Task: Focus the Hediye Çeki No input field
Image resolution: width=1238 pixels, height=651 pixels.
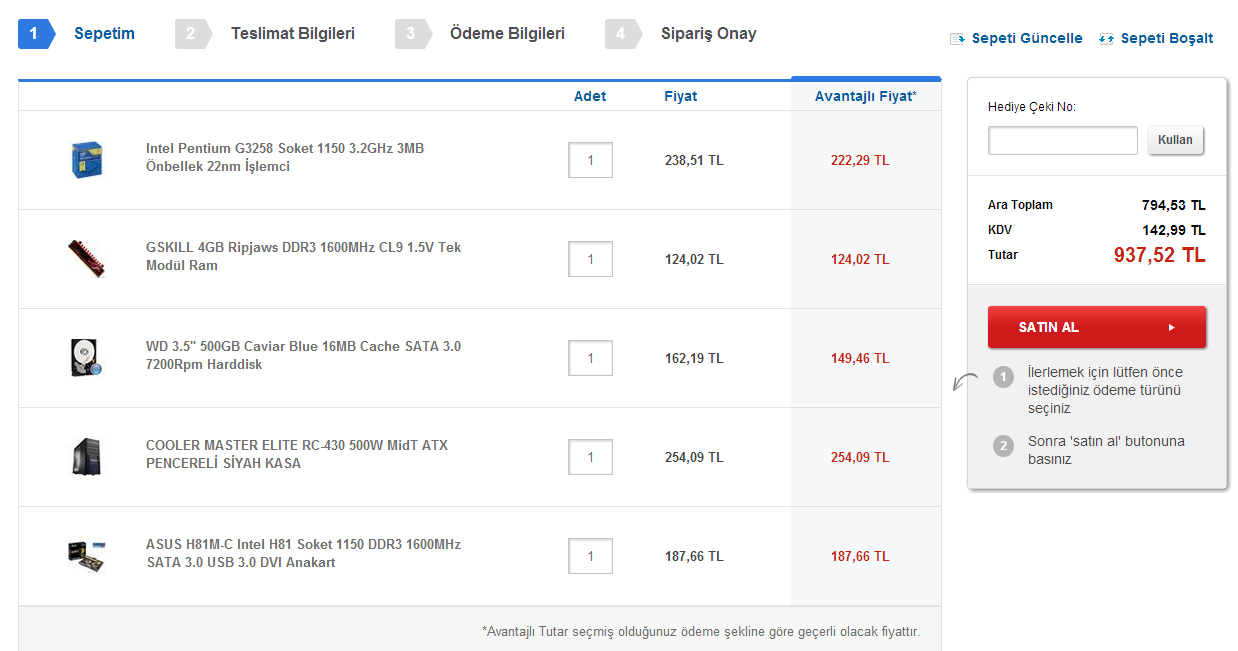Action: 1062,141
